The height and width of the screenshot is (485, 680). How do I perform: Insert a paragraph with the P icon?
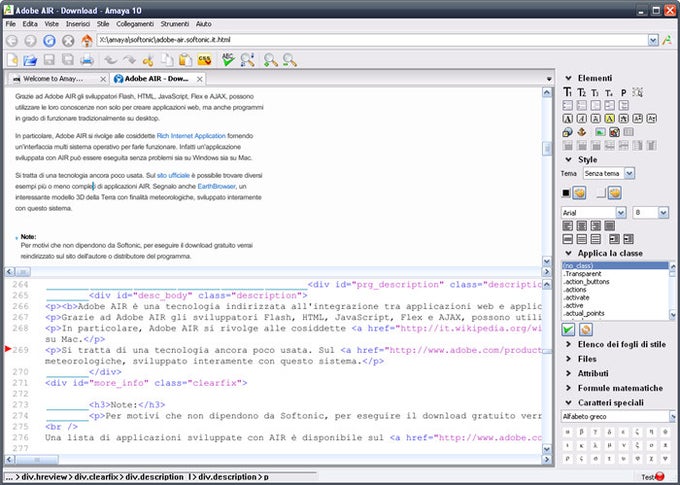pos(623,92)
